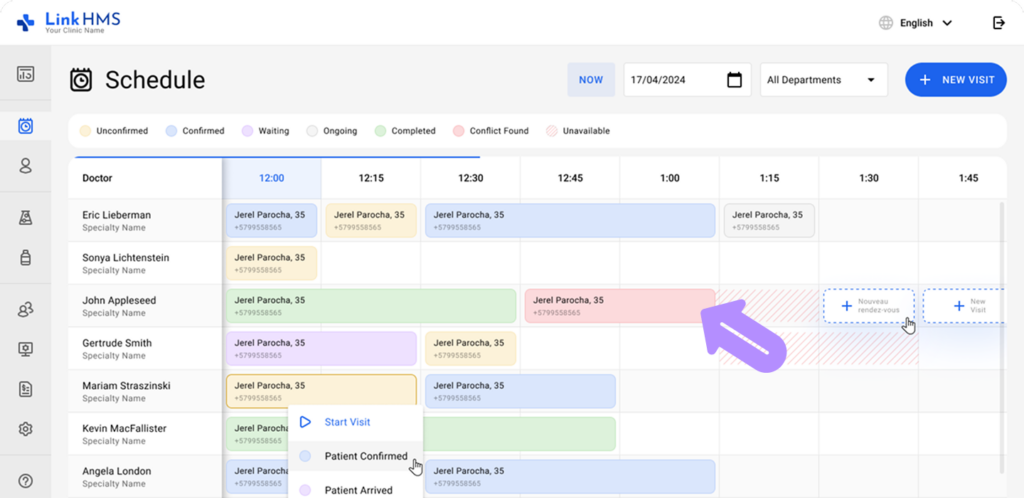This screenshot has width=1024, height=498.
Task: Click doctor name Mariam Straszinski
Action: click(x=126, y=386)
